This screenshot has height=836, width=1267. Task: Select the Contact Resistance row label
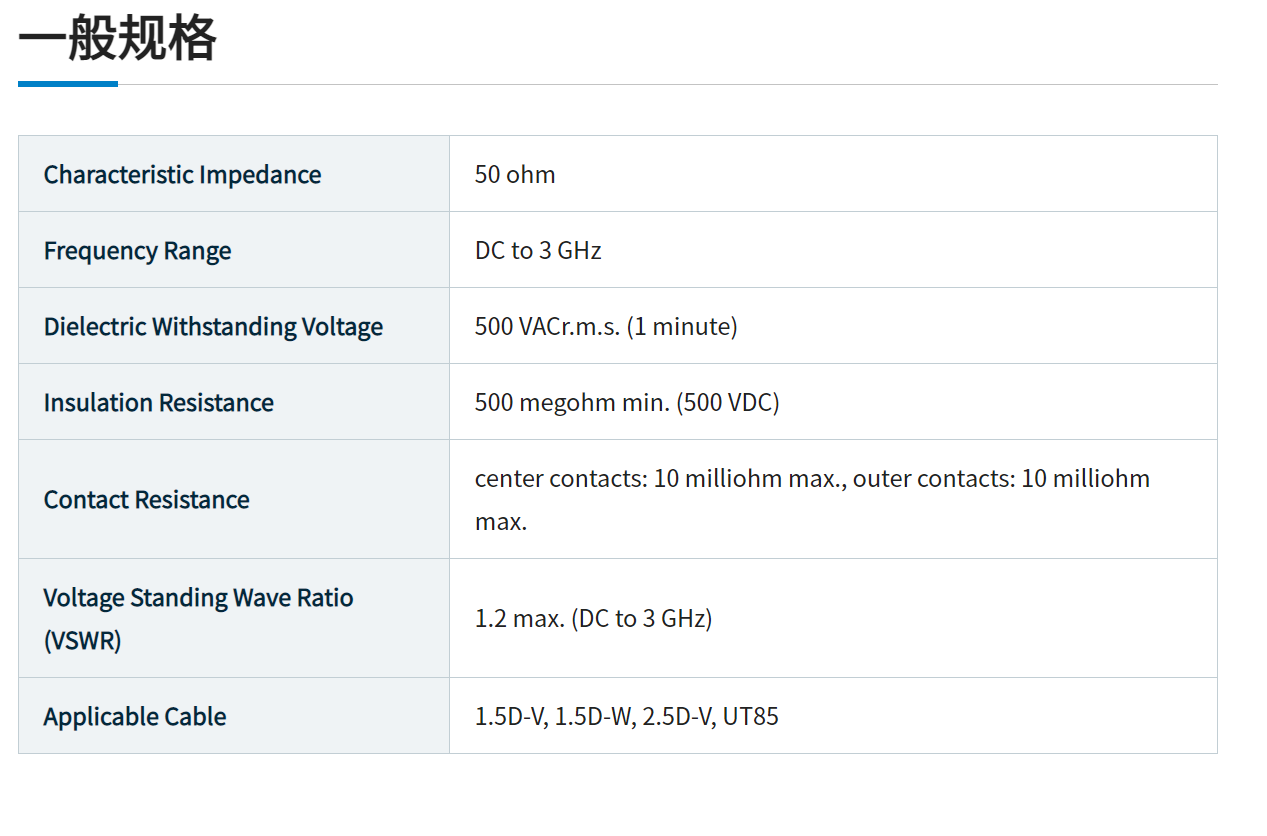[x=146, y=500]
